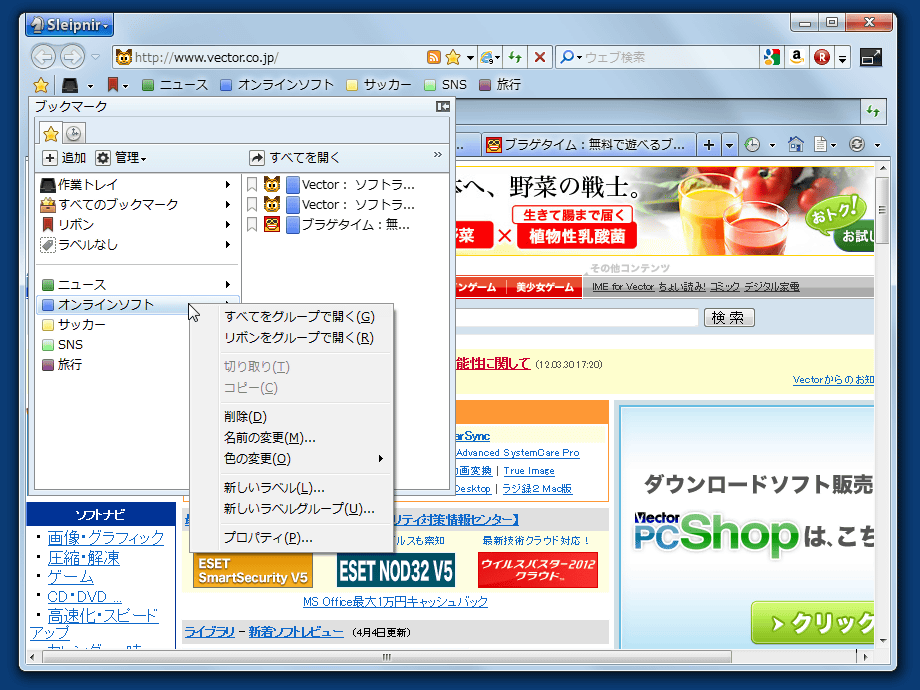Click the green reload arrows icon
This screenshot has width=920, height=690.
tap(515, 57)
